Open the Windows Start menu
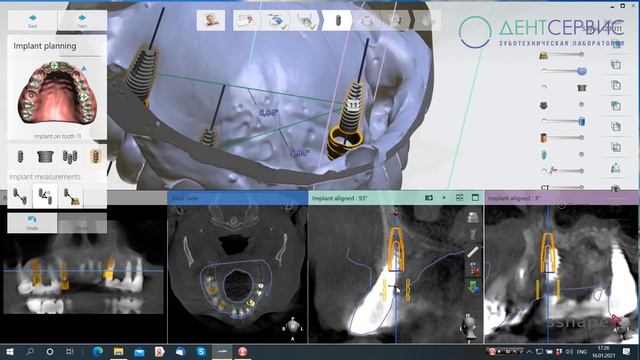Screen dimensions: 640x360 10,351
